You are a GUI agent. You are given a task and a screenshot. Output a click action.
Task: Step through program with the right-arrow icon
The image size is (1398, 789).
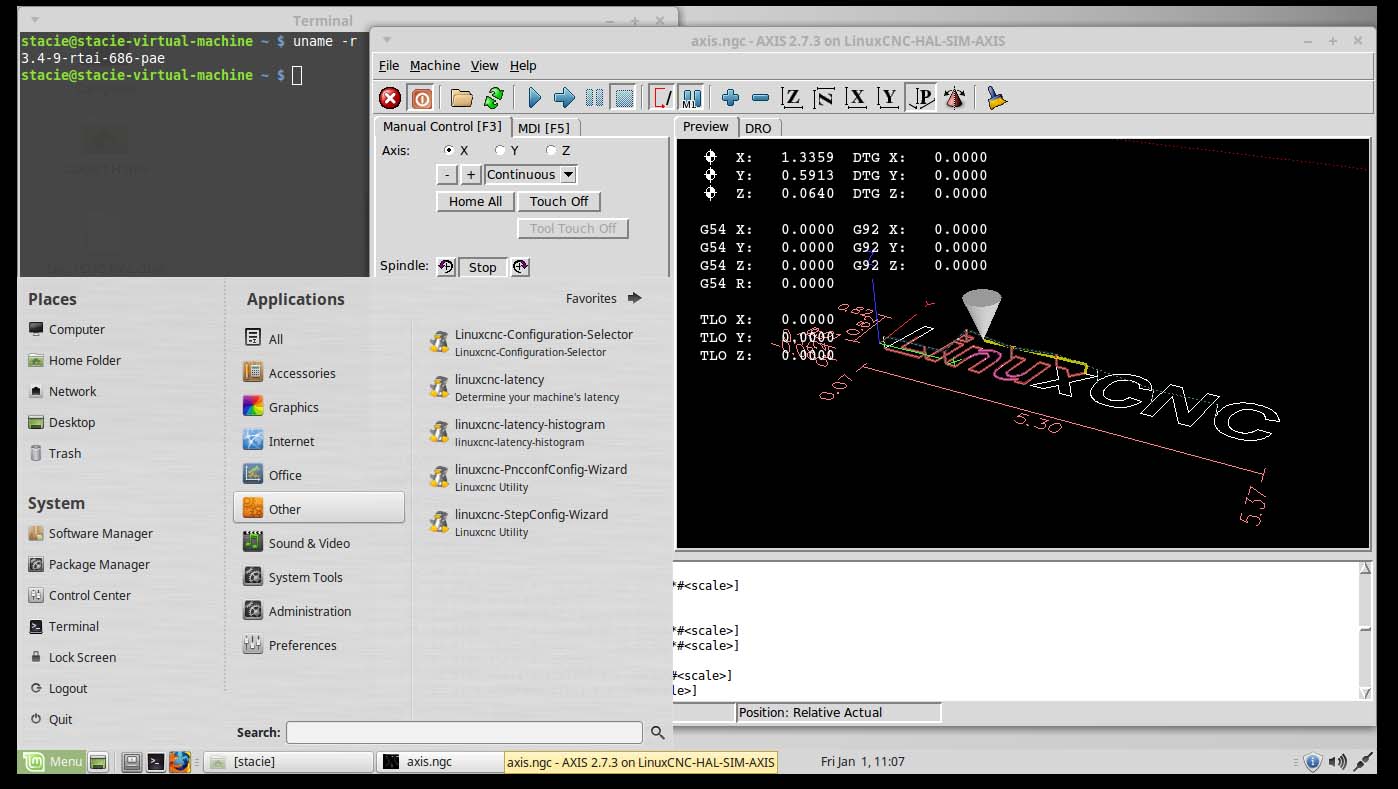click(564, 98)
